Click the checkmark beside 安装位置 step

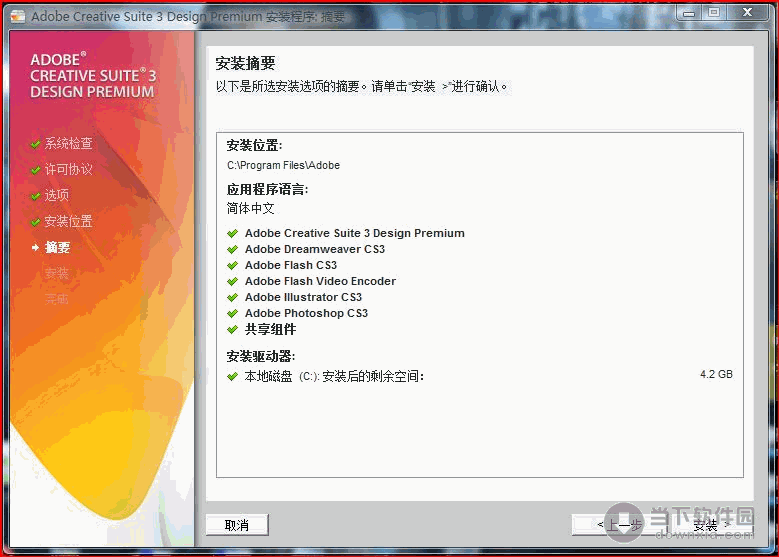[35, 222]
